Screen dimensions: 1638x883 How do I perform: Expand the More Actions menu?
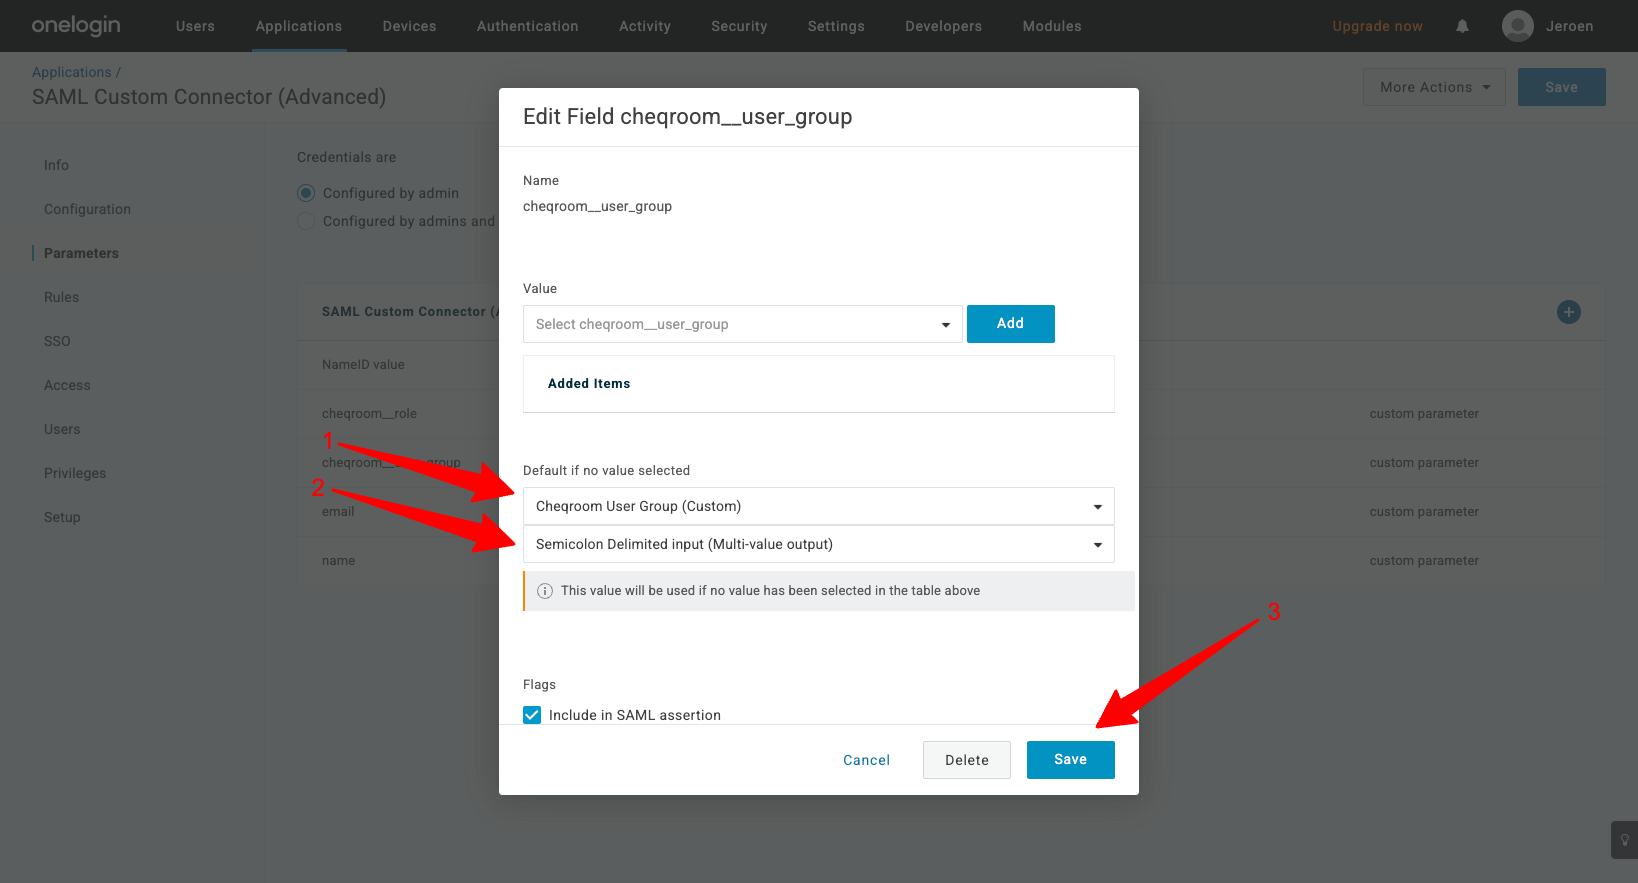[x=1433, y=87]
